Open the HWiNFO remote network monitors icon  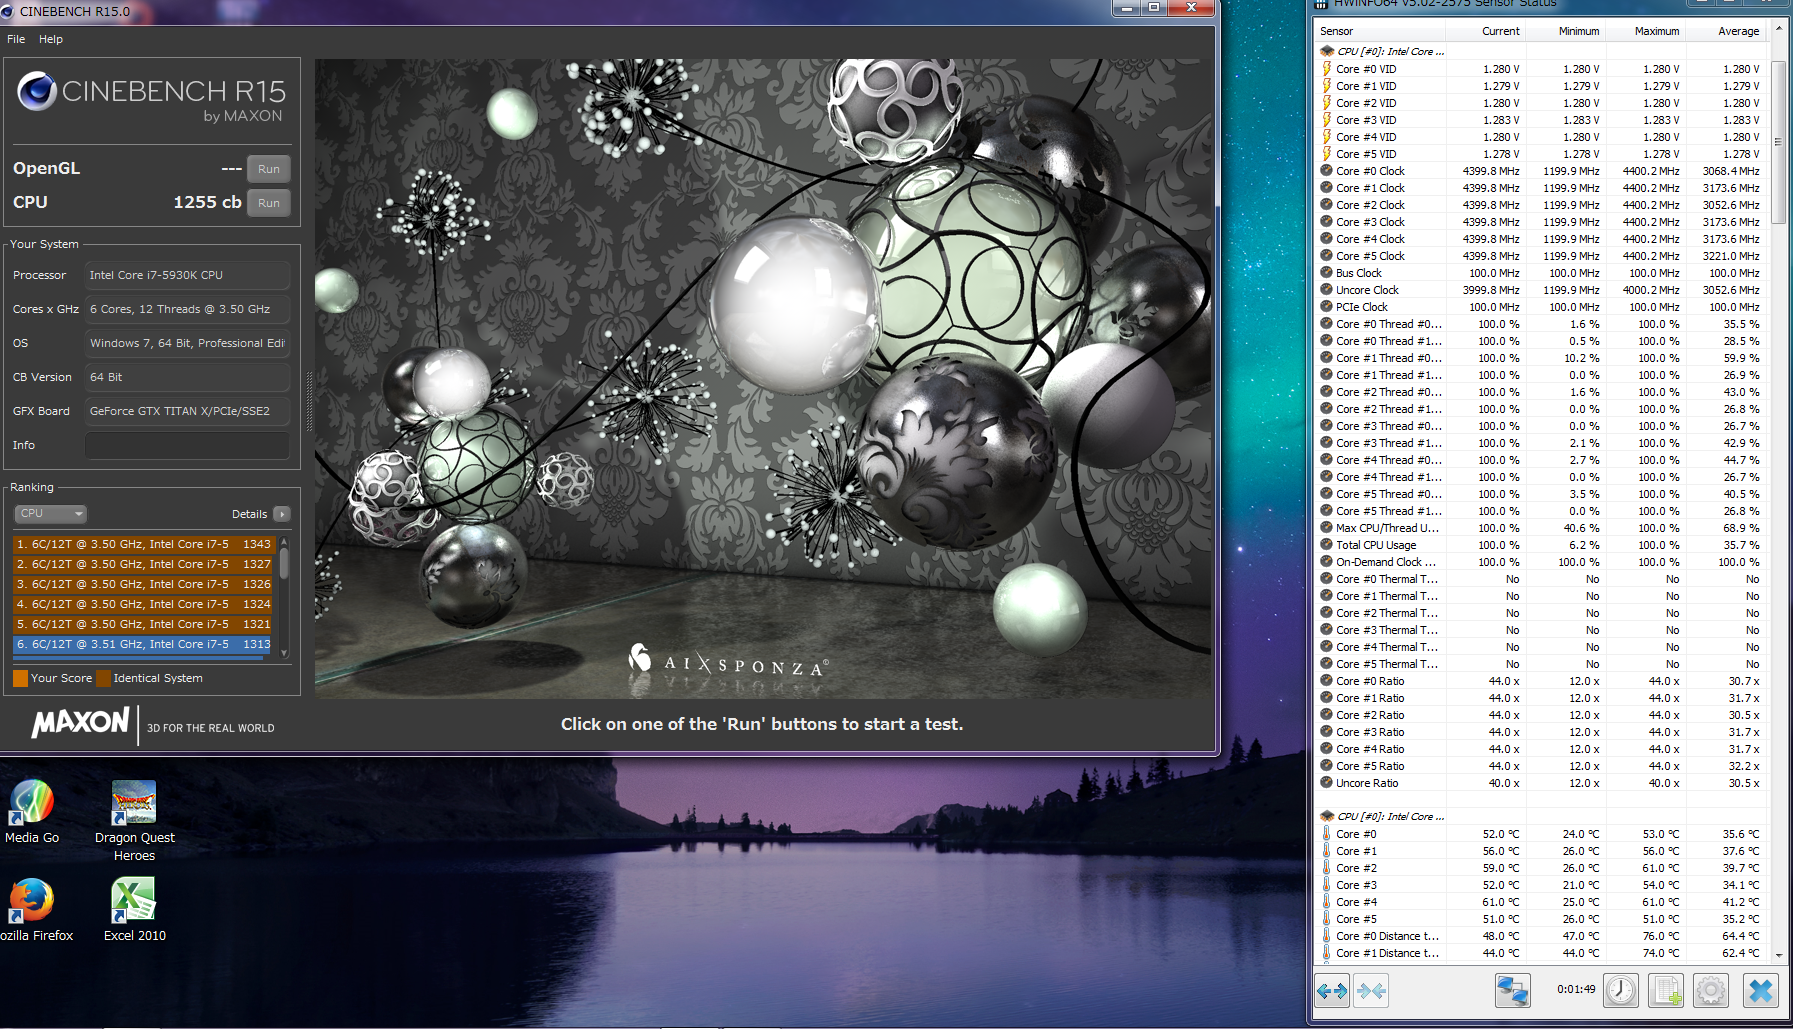pyautogui.click(x=1512, y=991)
